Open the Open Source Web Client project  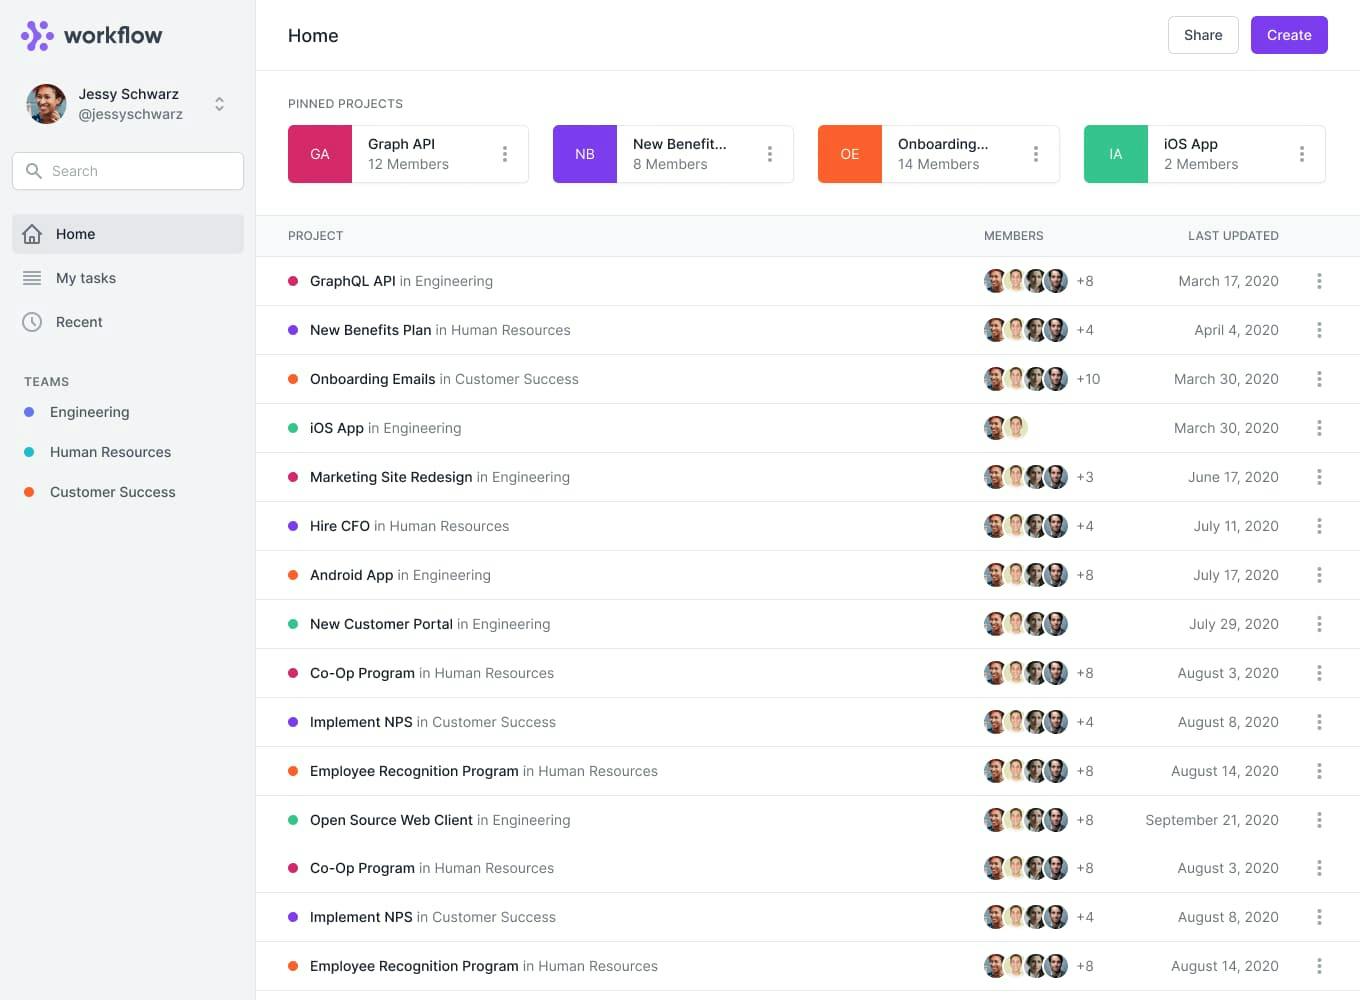391,820
